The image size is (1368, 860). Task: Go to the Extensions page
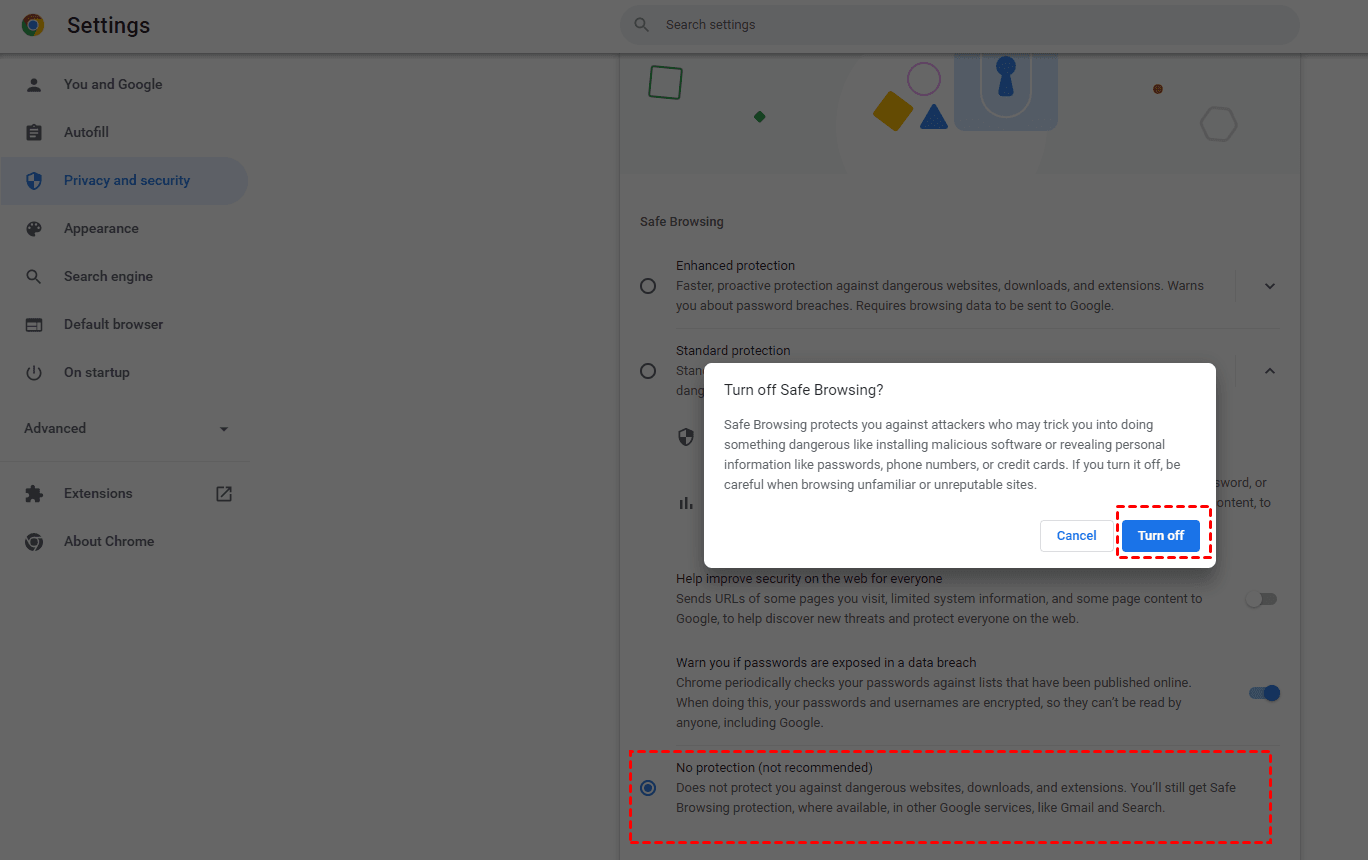[x=97, y=493]
